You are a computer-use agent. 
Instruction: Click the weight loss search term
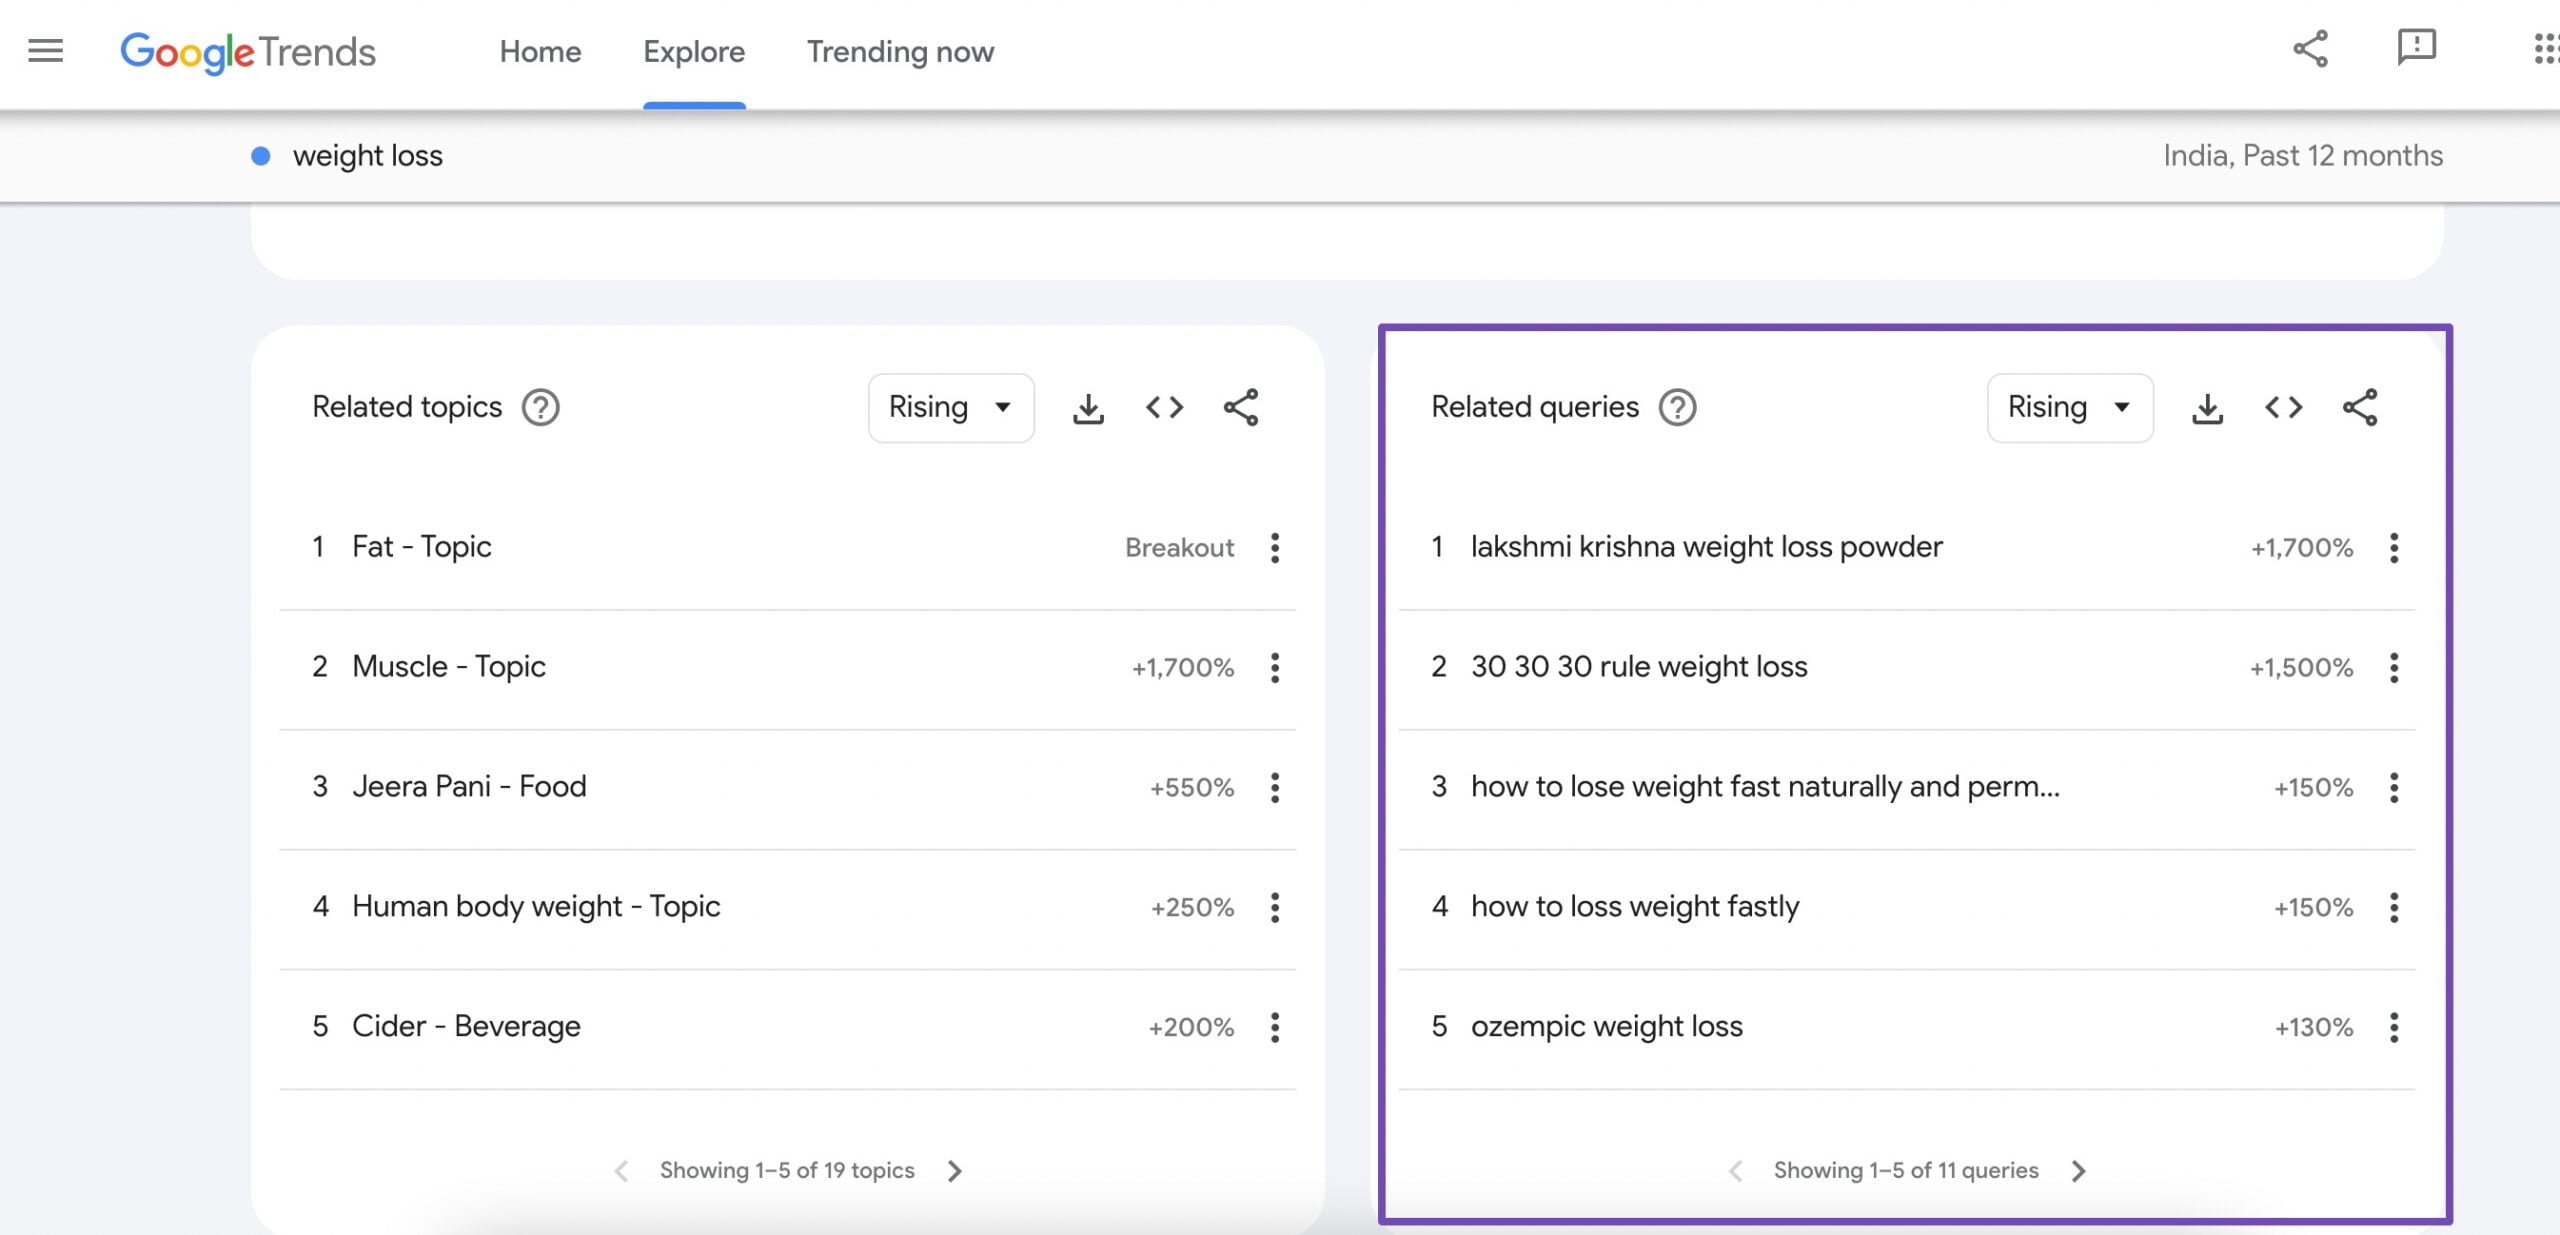pos(367,156)
